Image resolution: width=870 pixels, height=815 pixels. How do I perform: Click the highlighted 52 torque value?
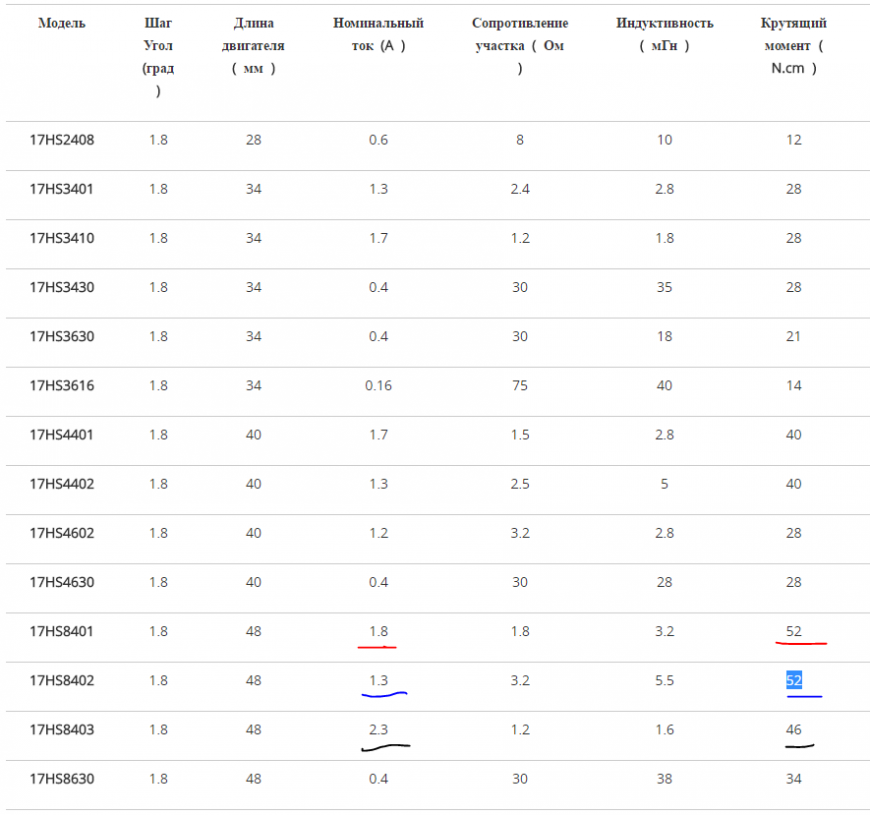[794, 680]
